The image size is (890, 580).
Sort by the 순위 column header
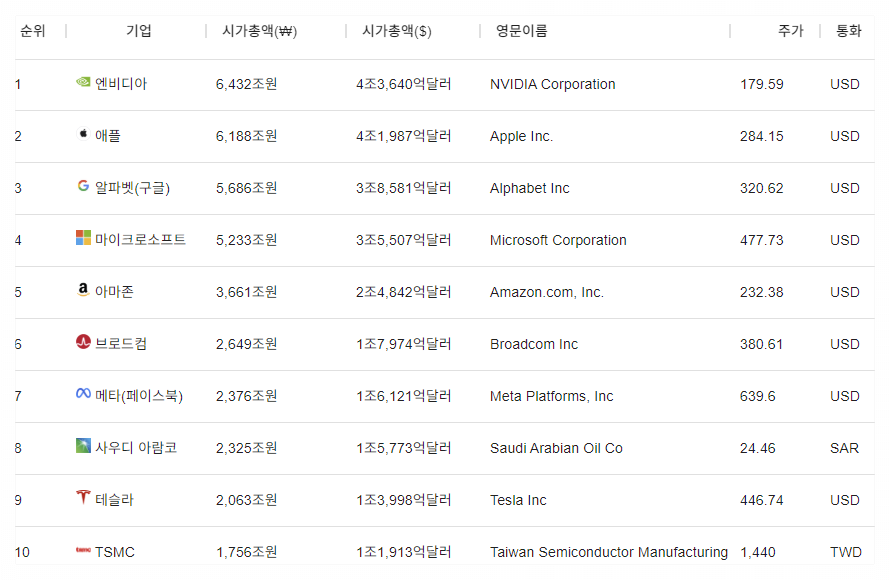pos(32,31)
